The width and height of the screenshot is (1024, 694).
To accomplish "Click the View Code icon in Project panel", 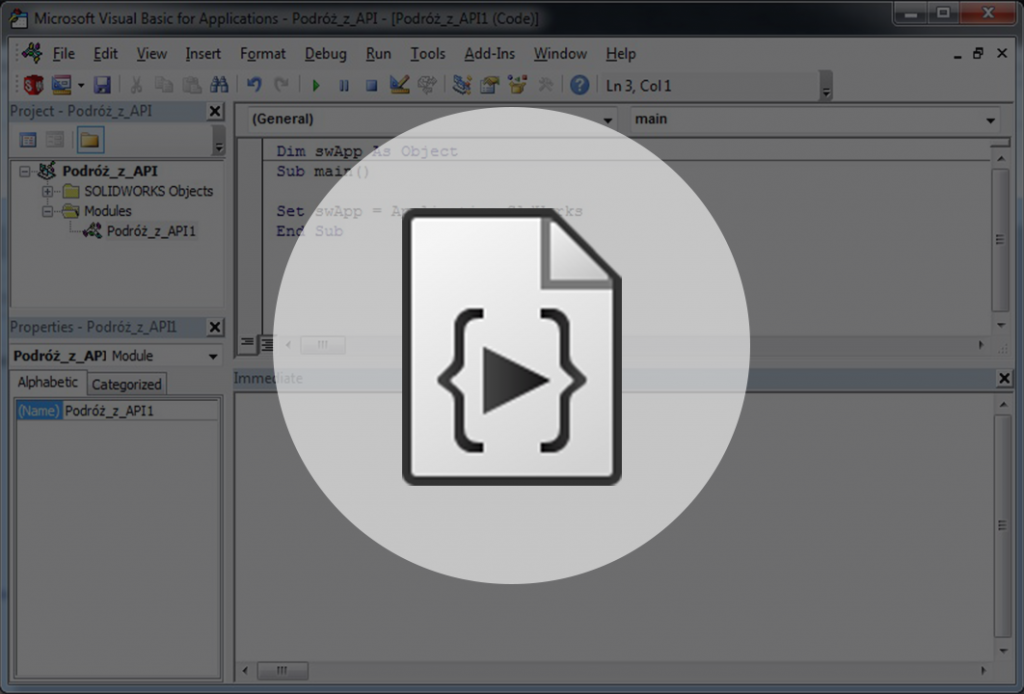I will click(x=27, y=139).
